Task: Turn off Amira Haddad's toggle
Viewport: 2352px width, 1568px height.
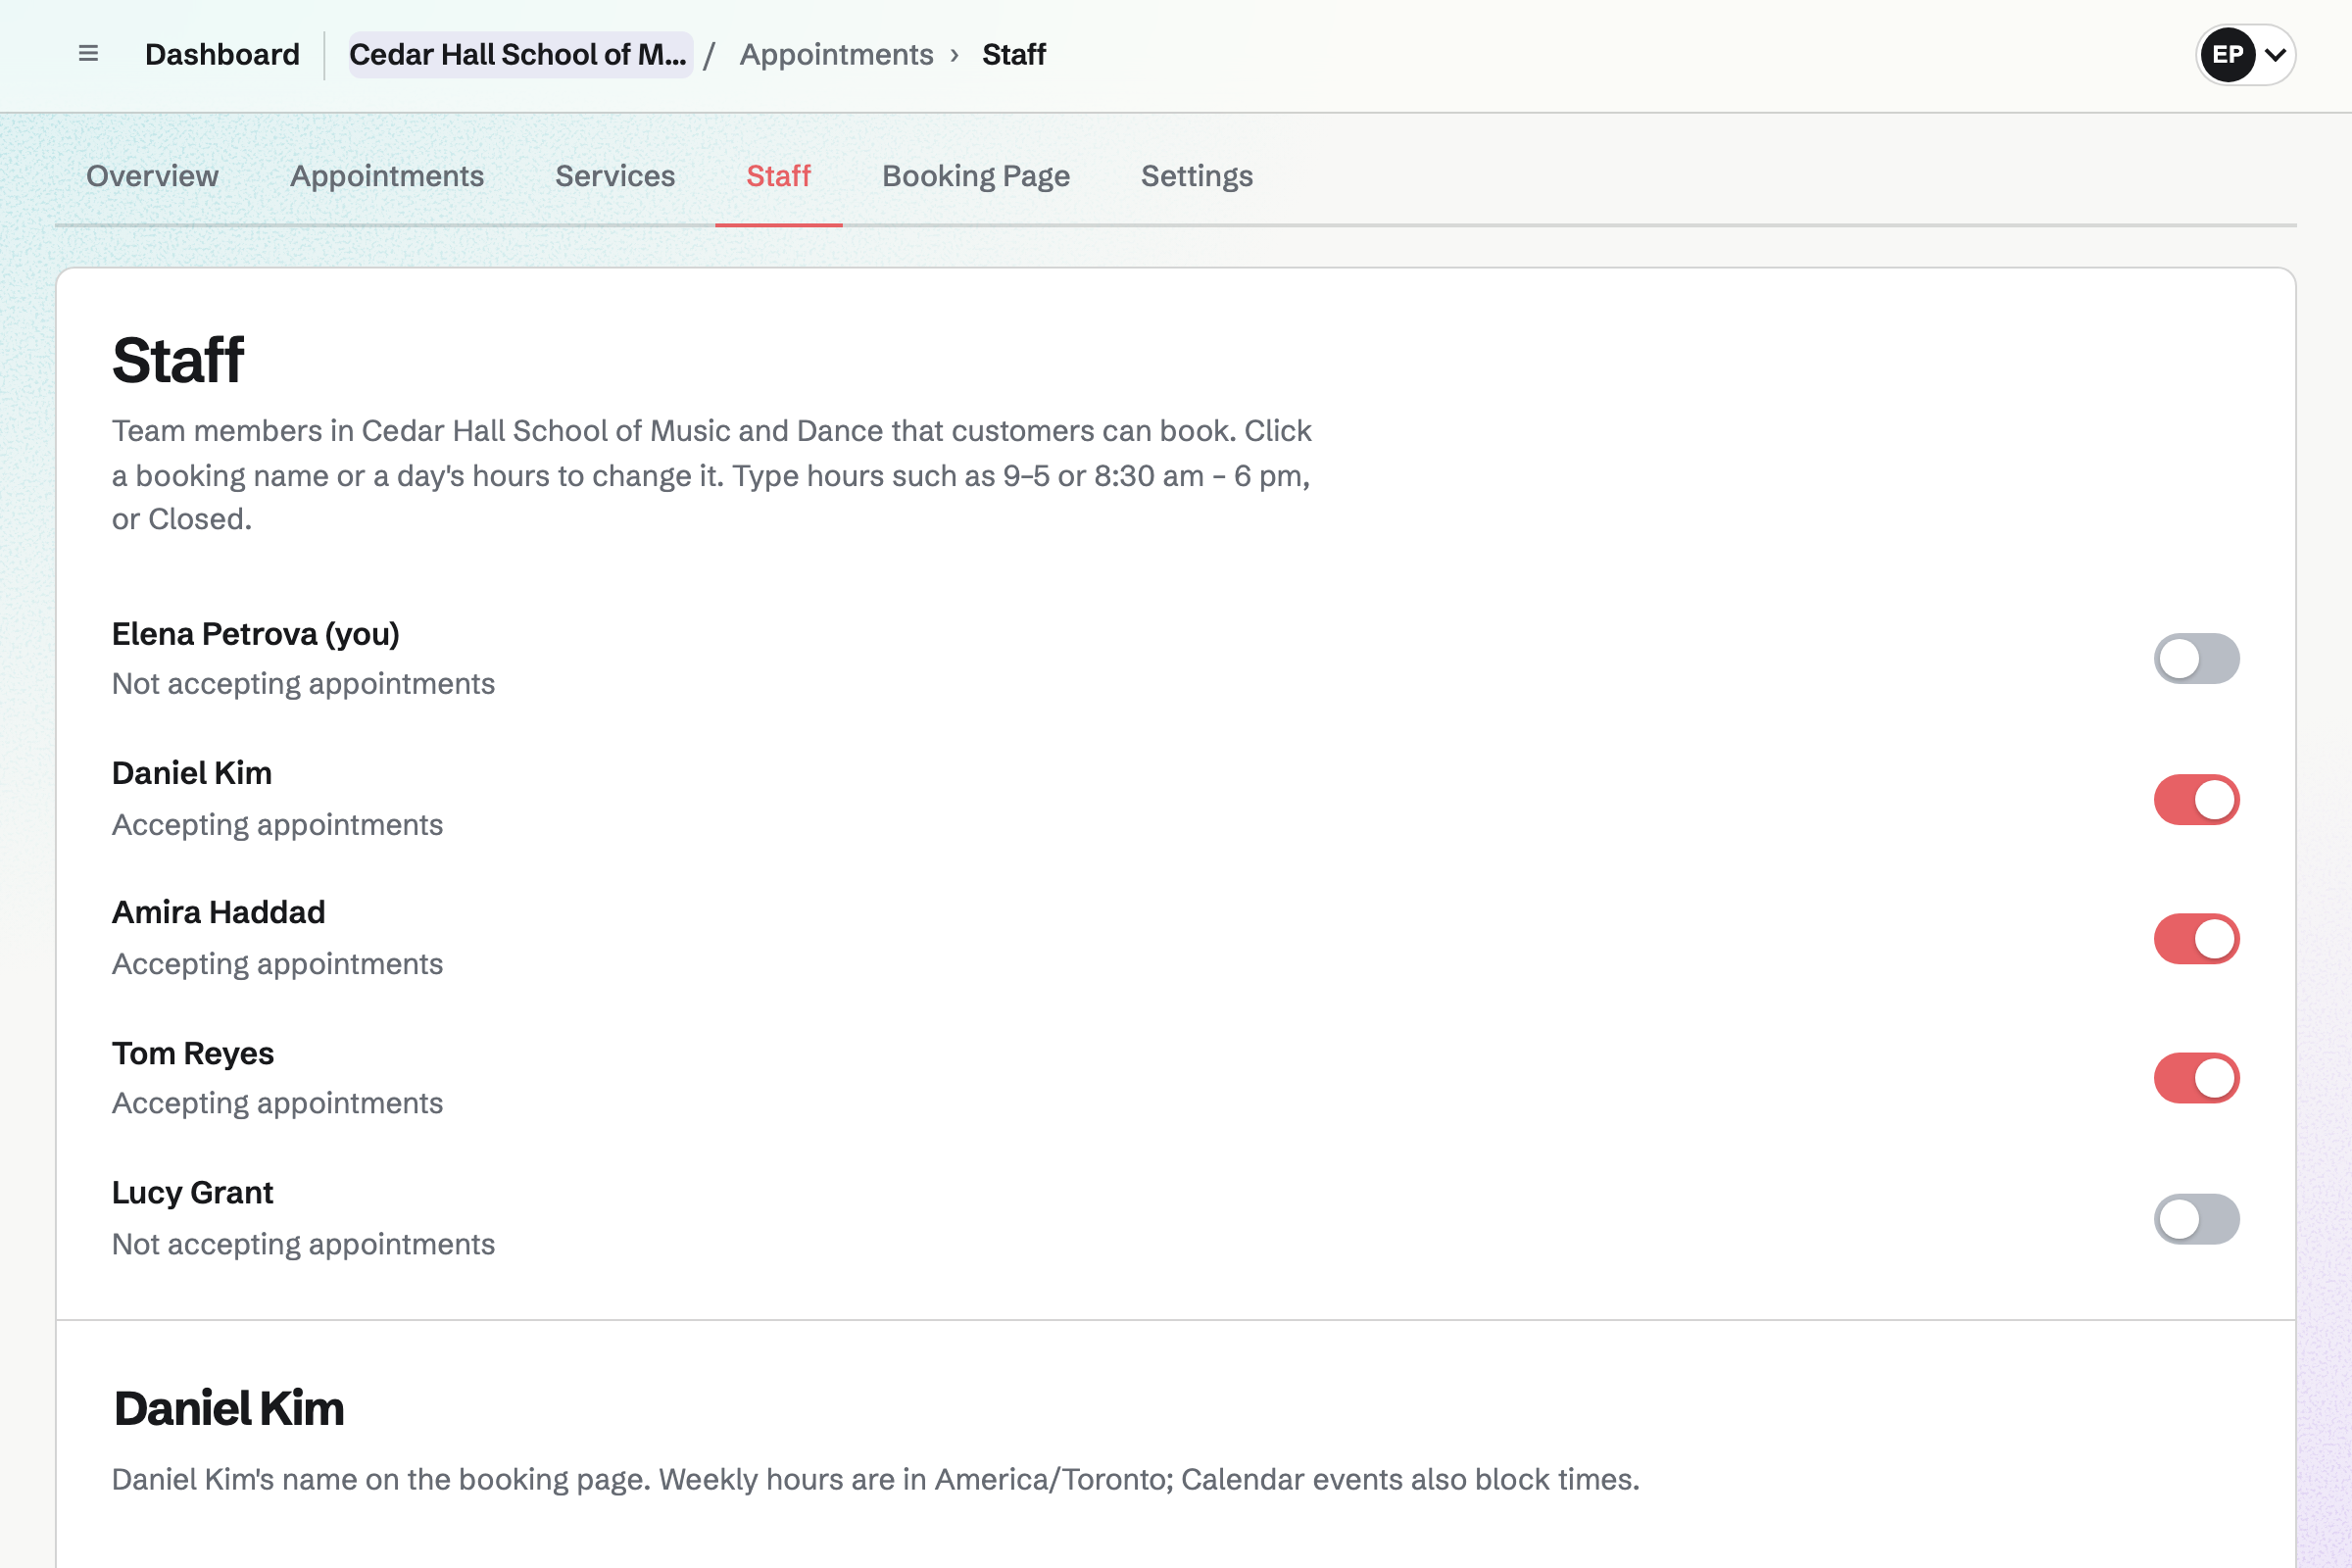Action: [x=2196, y=939]
